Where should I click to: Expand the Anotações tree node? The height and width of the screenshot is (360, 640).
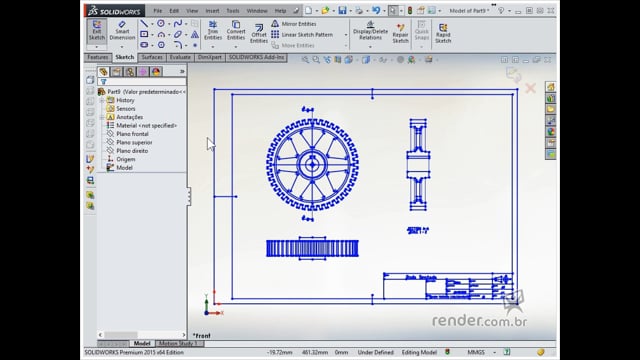click(102, 117)
